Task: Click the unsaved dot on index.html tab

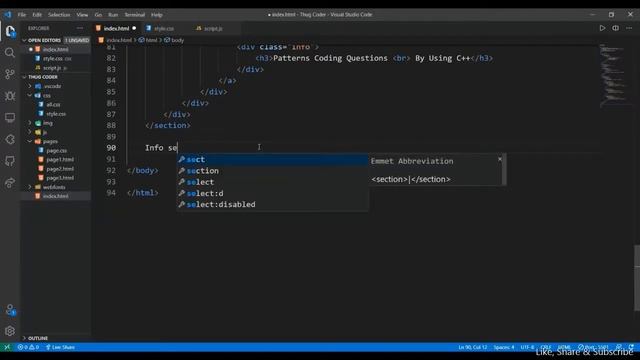Action: pyautogui.click(x=134, y=28)
